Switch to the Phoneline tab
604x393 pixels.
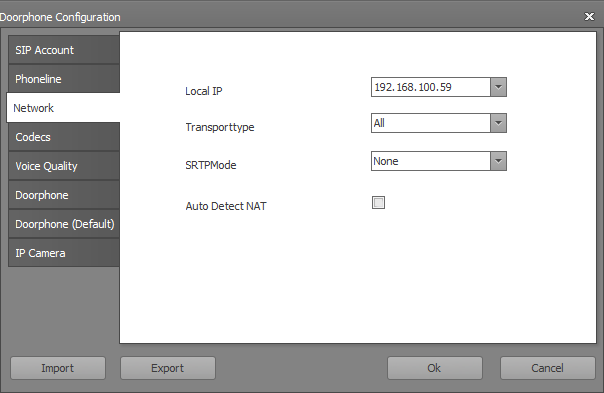pos(64,79)
